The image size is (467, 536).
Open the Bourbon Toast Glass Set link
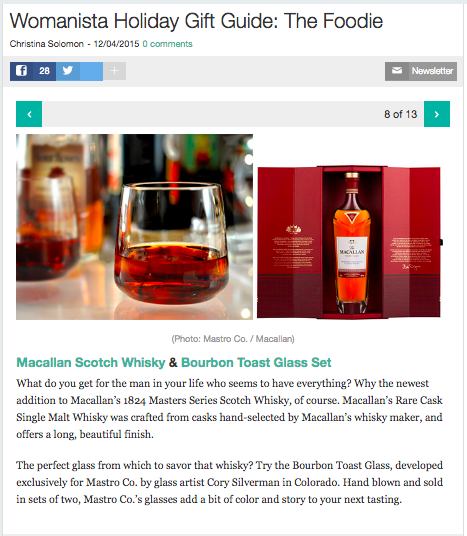[x=256, y=362]
